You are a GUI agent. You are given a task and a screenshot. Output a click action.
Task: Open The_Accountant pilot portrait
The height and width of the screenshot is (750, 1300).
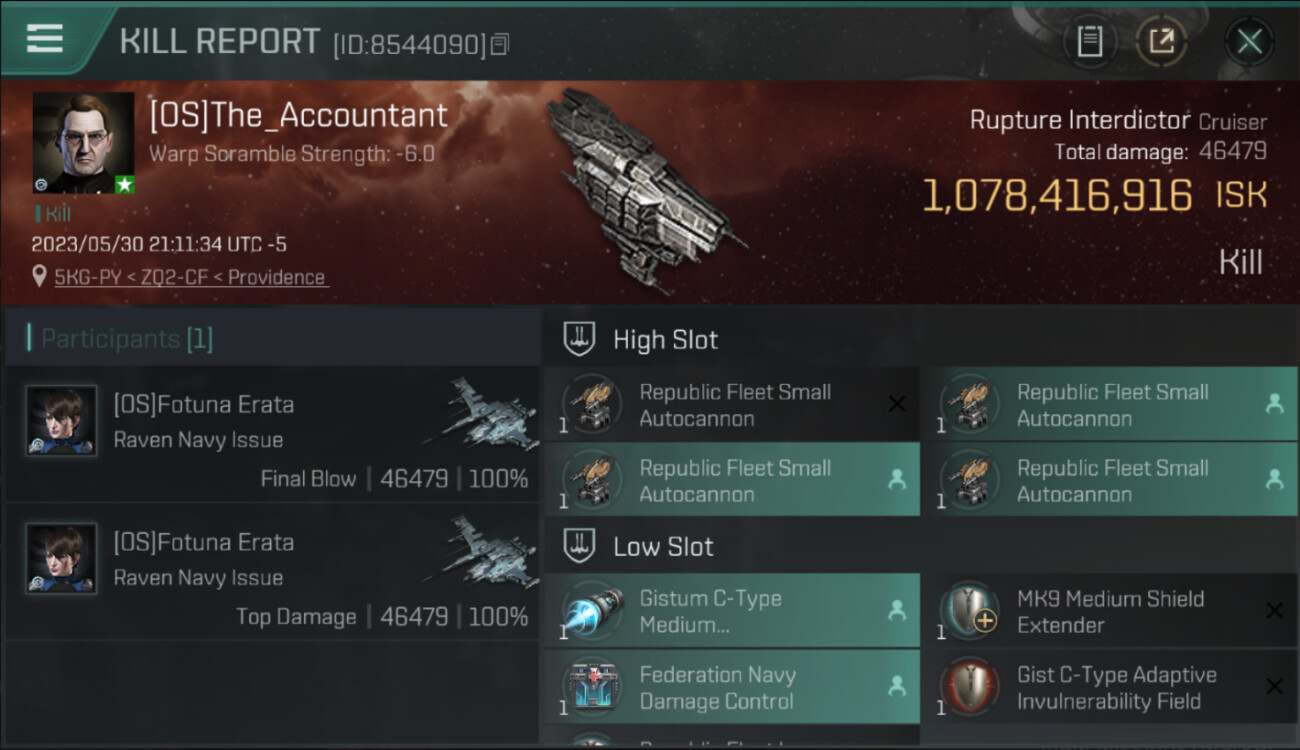click(x=84, y=143)
